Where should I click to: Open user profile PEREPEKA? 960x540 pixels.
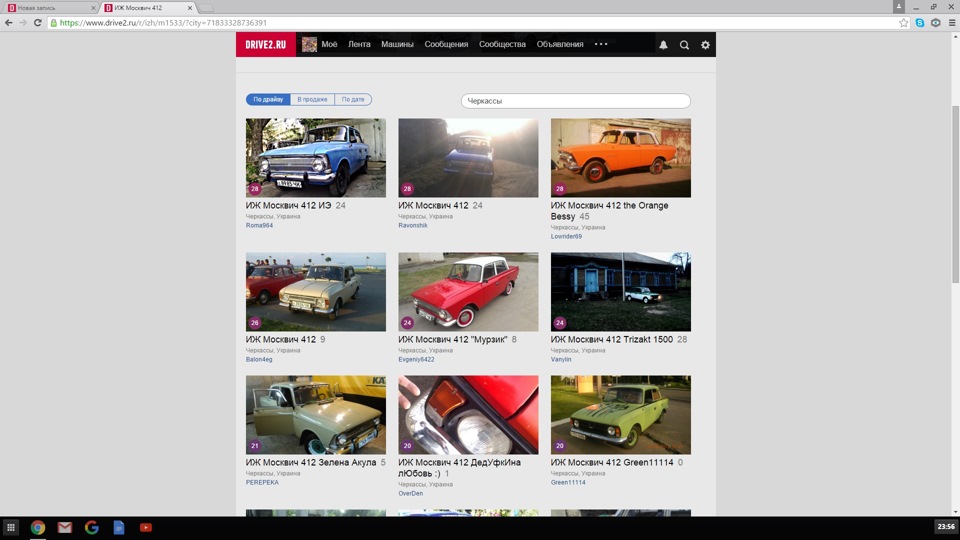262,482
